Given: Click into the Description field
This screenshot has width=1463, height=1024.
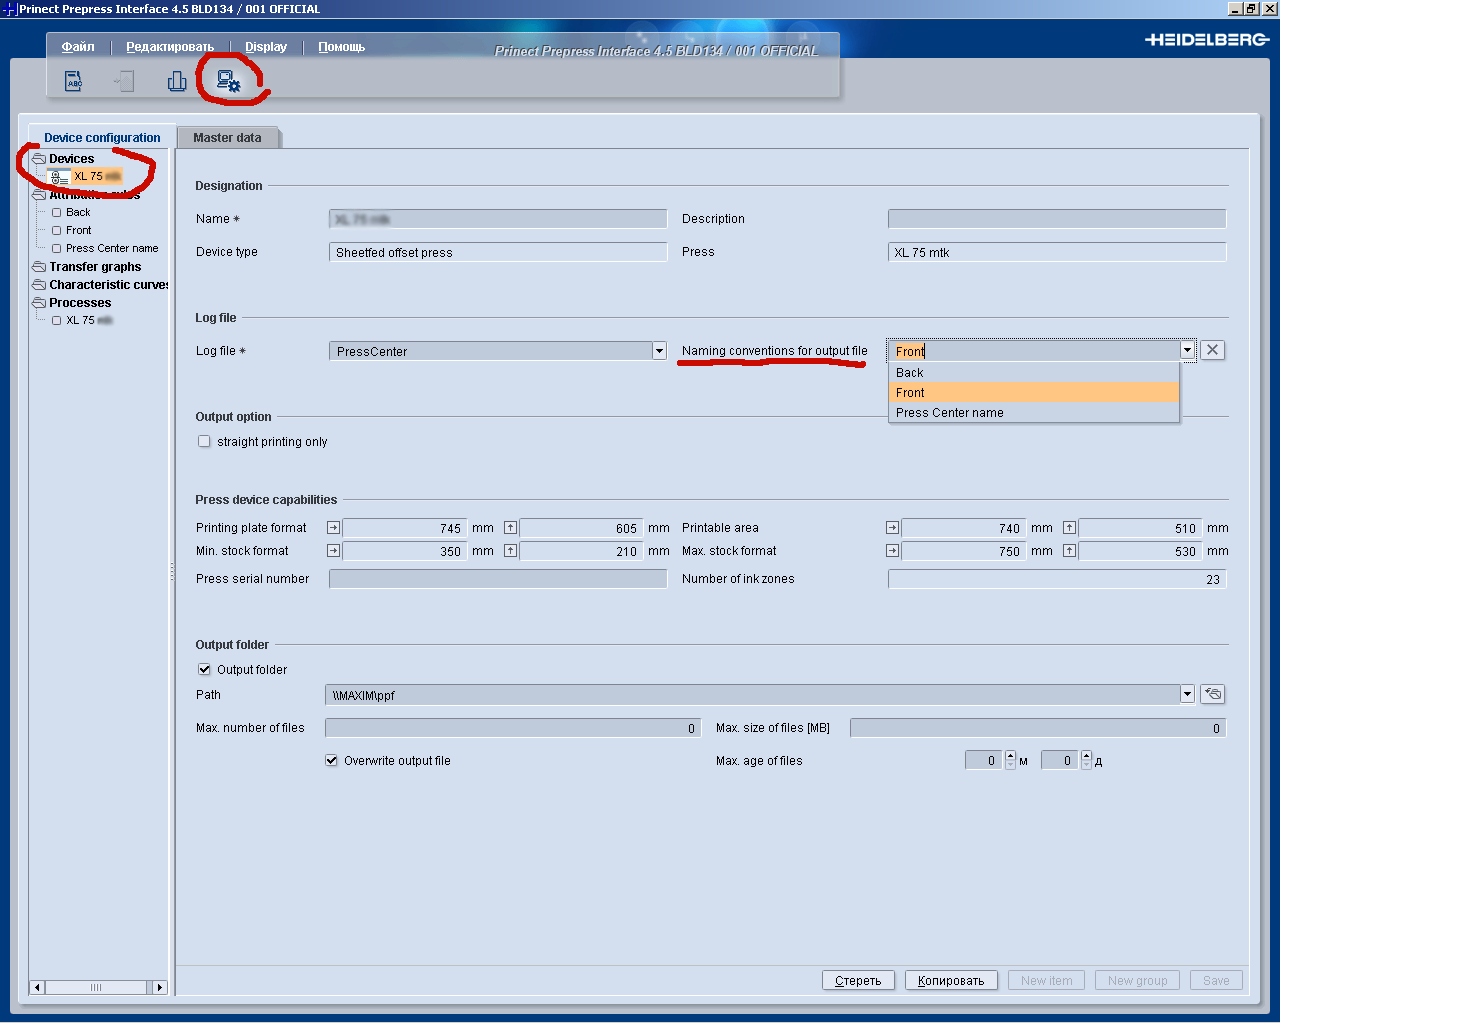Looking at the screenshot, I should click(x=1057, y=219).
